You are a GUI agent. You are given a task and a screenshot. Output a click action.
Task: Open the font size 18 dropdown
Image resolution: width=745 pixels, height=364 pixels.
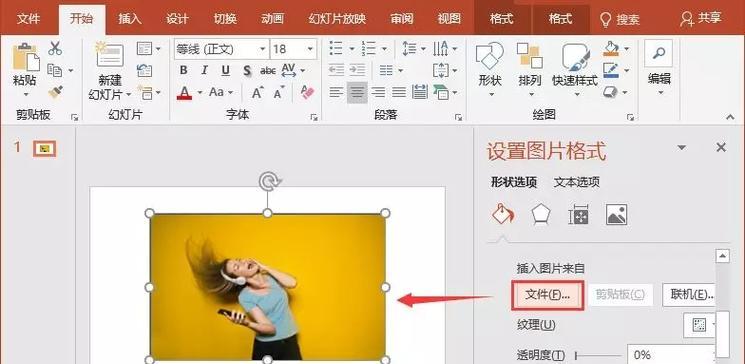310,49
